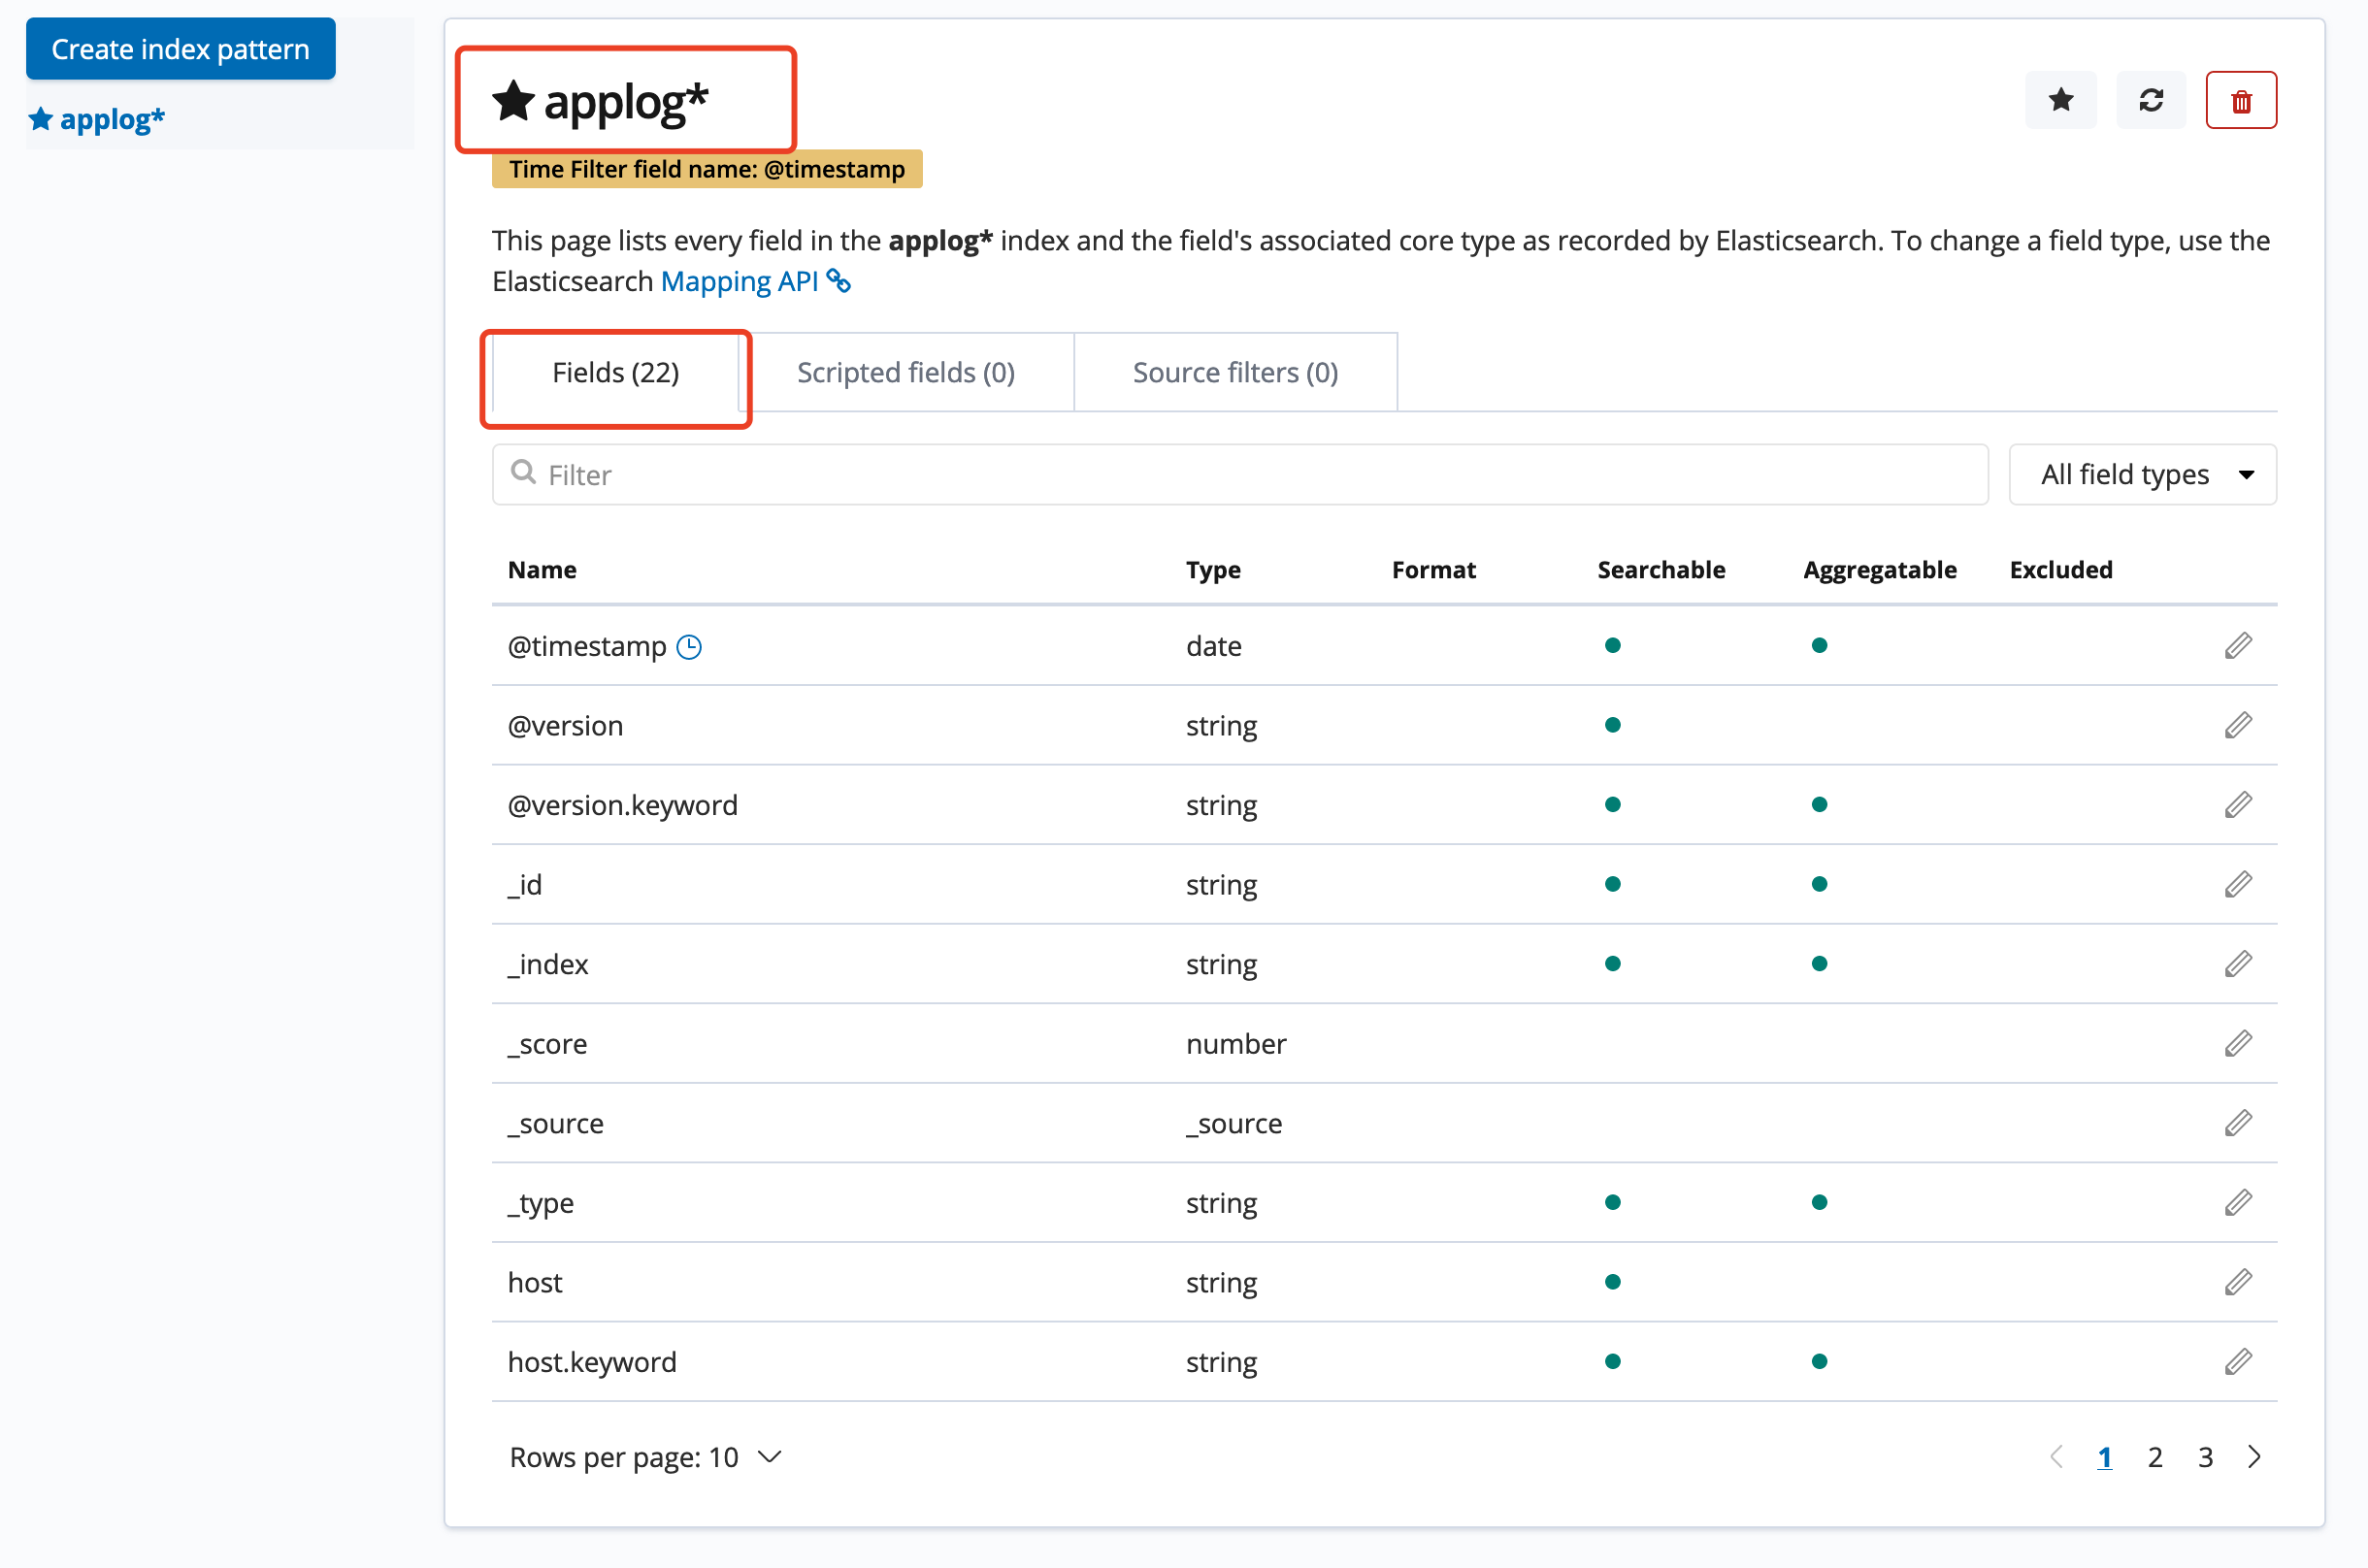
Task: Edit host.keyword field pencil icon
Action: pos(2238,1361)
